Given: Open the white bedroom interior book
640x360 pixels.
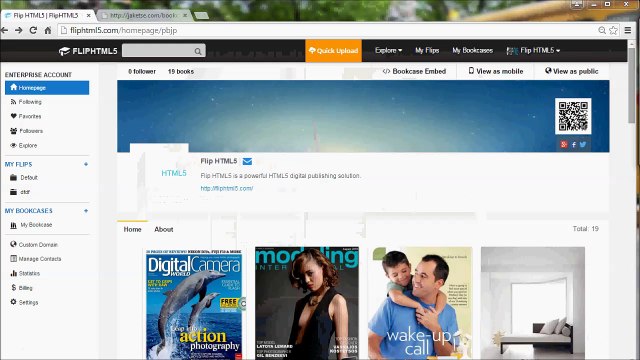Looking at the screenshot, I should (x=533, y=303).
